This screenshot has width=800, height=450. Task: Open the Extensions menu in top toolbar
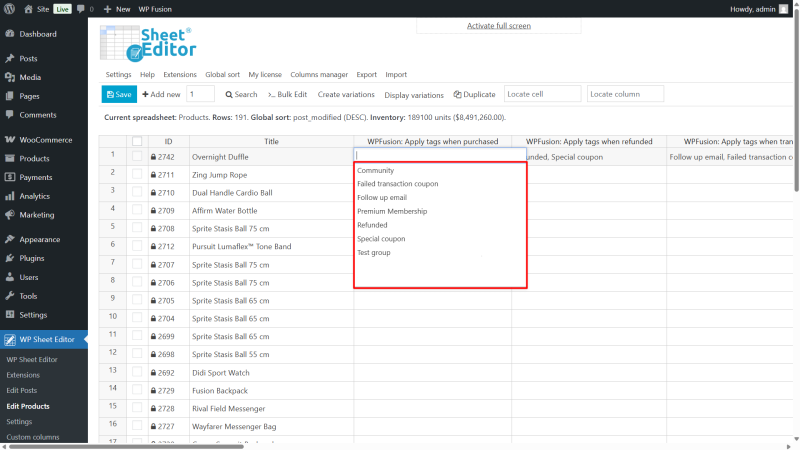click(180, 74)
